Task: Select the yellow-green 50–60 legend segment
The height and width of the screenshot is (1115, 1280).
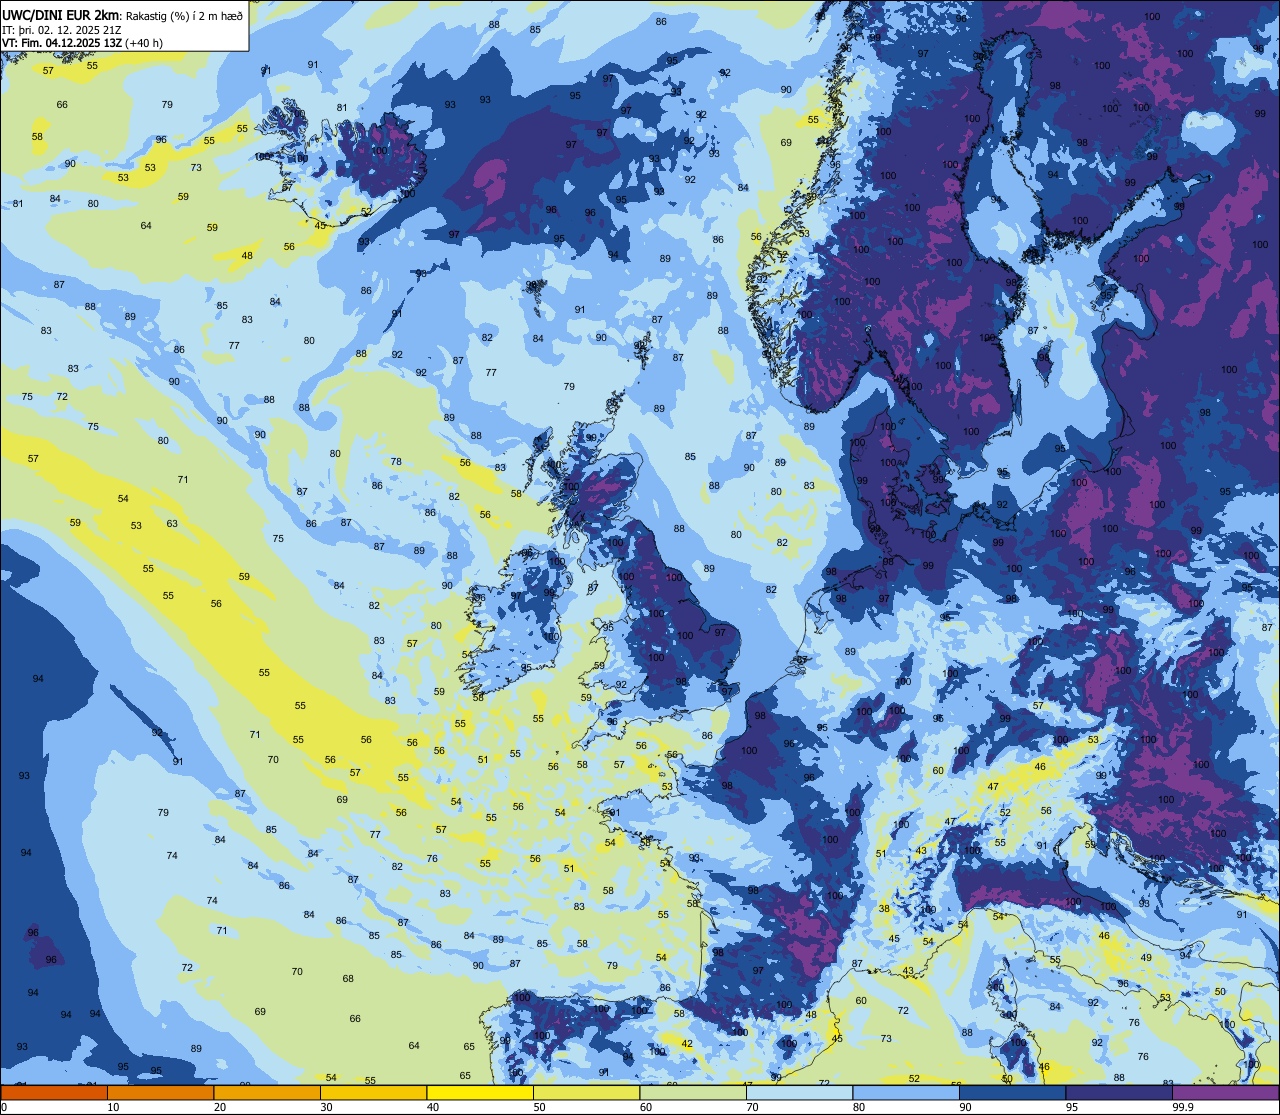Action: tap(586, 1092)
